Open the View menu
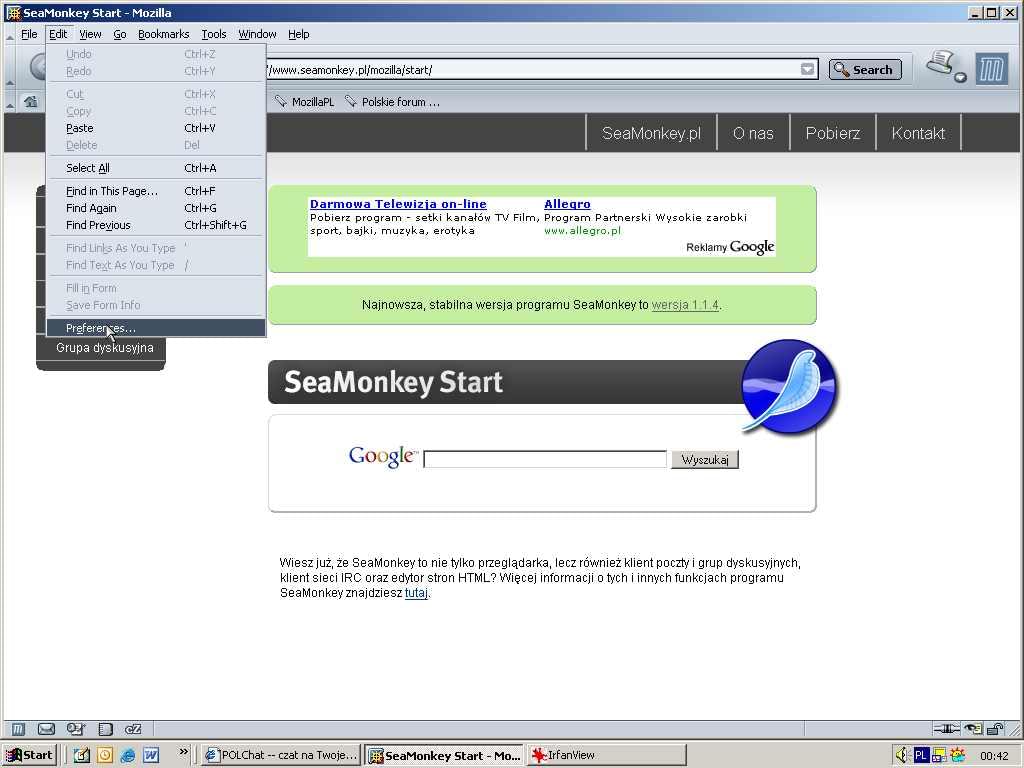The width and height of the screenshot is (1024, 768). [x=90, y=34]
